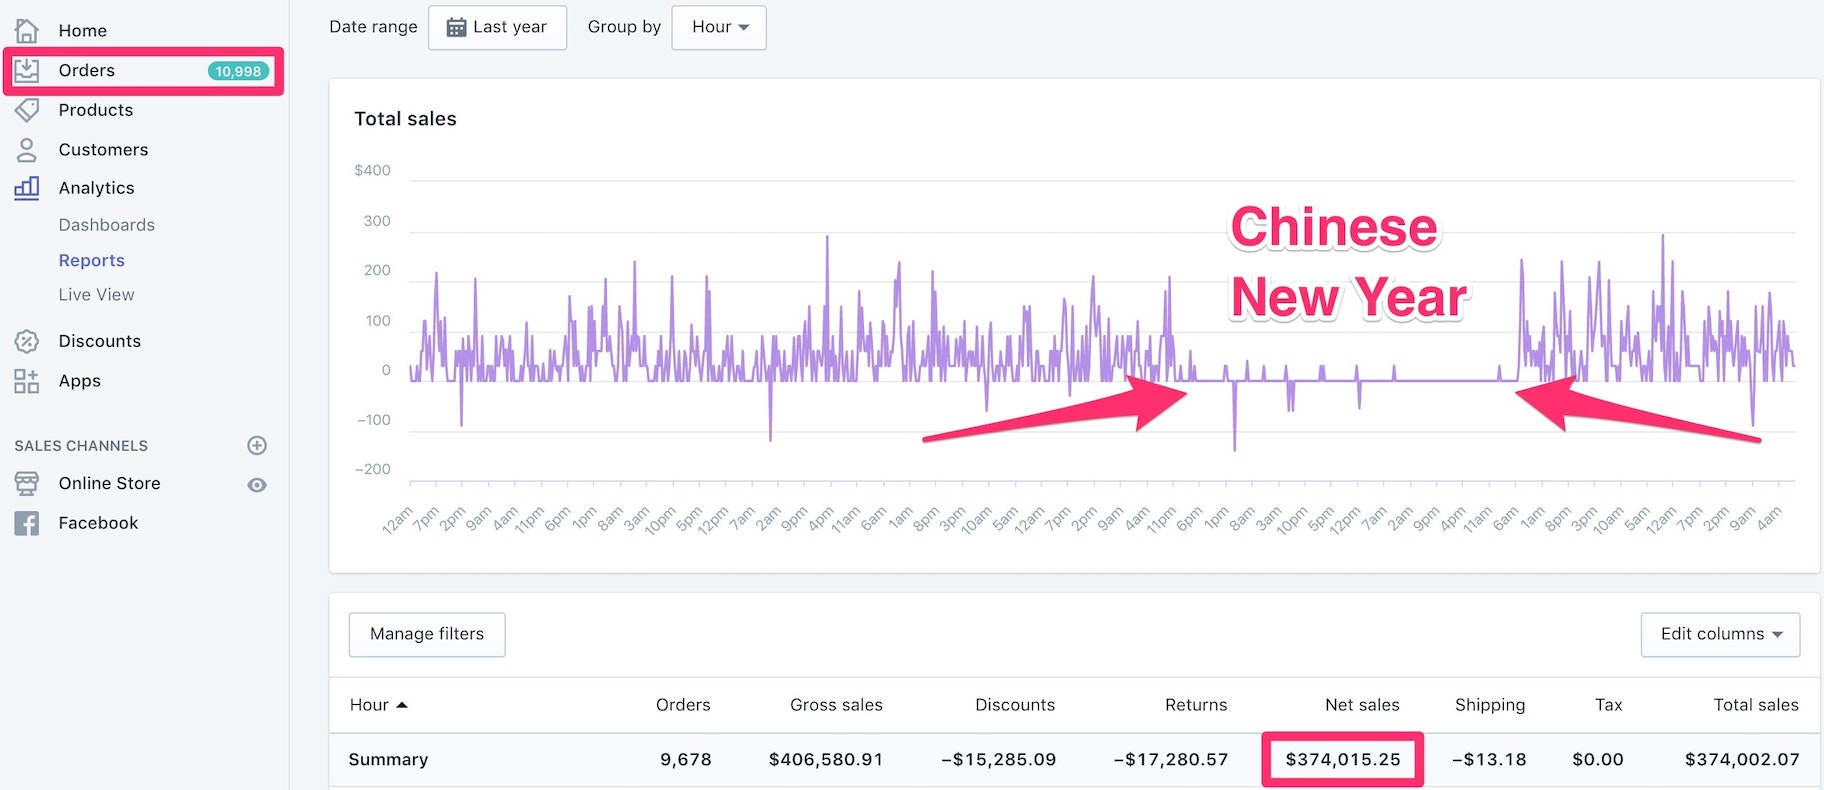Click the Orders inbox icon
The image size is (1824, 790).
(x=27, y=70)
